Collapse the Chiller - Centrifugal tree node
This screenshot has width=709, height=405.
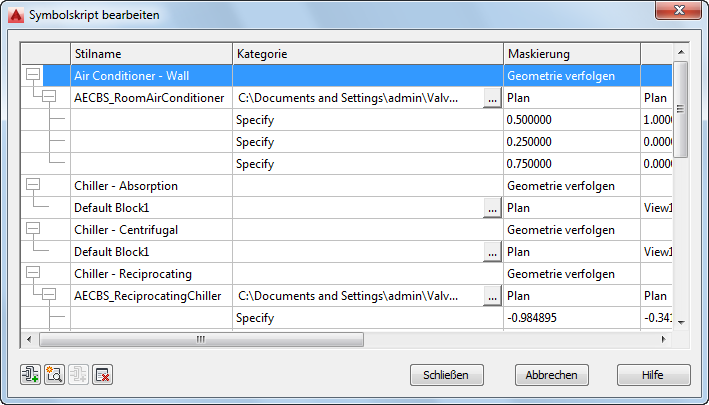(x=33, y=229)
